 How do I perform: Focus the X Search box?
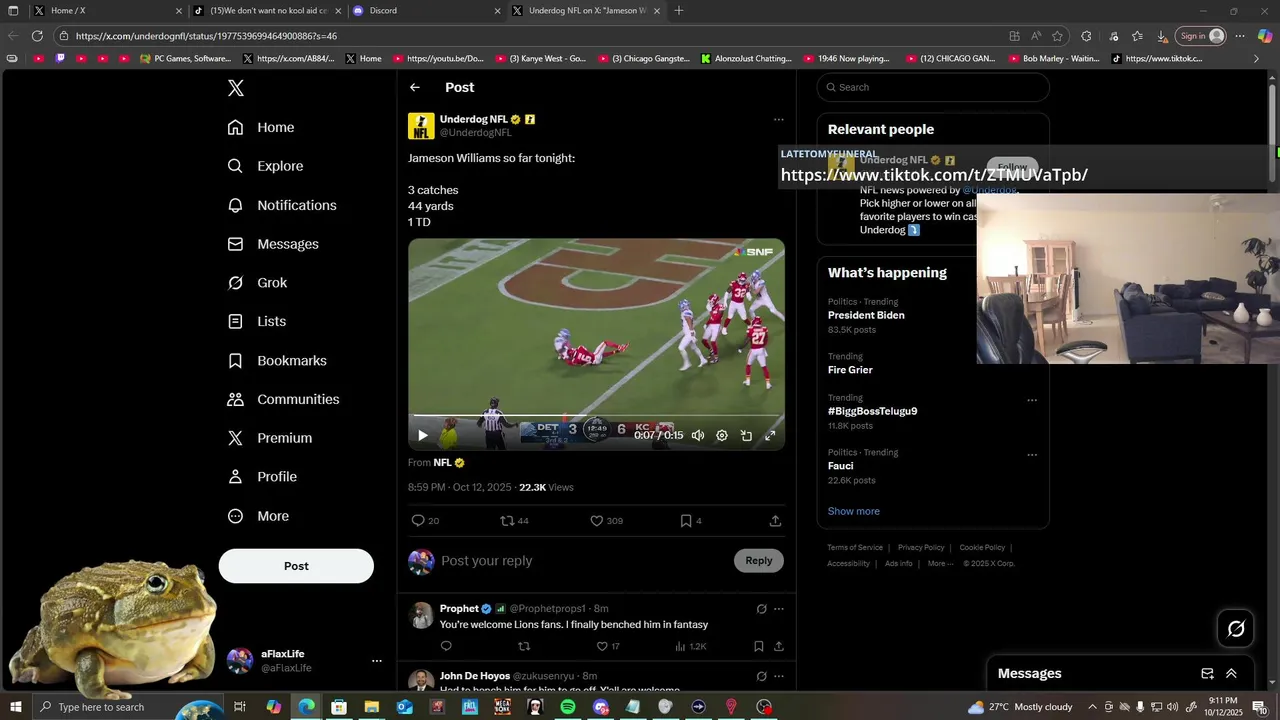[933, 87]
